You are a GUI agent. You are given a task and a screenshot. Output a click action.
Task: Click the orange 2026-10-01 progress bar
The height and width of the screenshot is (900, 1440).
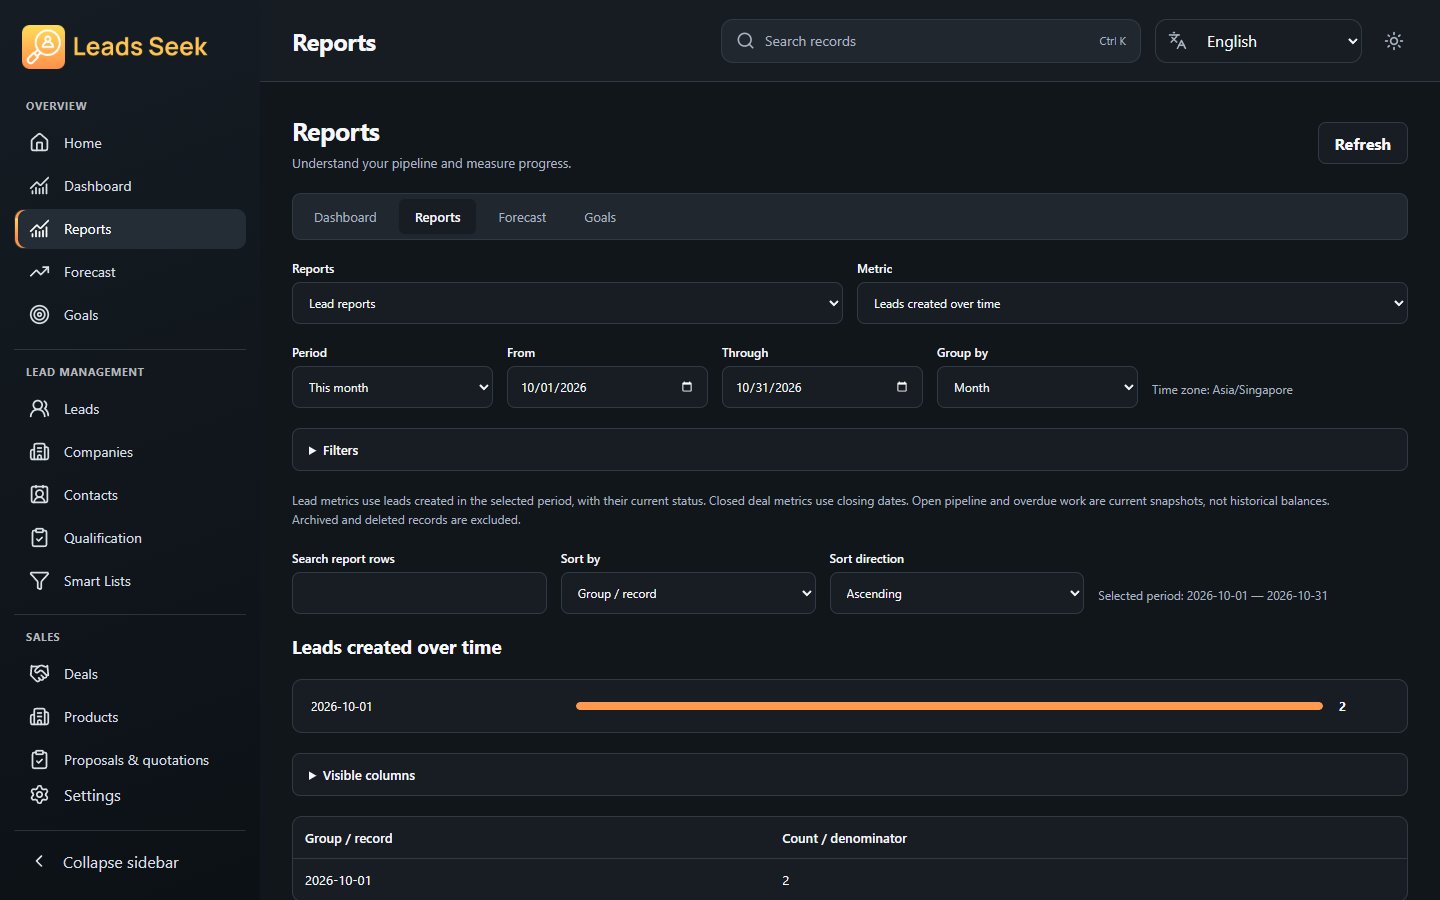(x=949, y=706)
